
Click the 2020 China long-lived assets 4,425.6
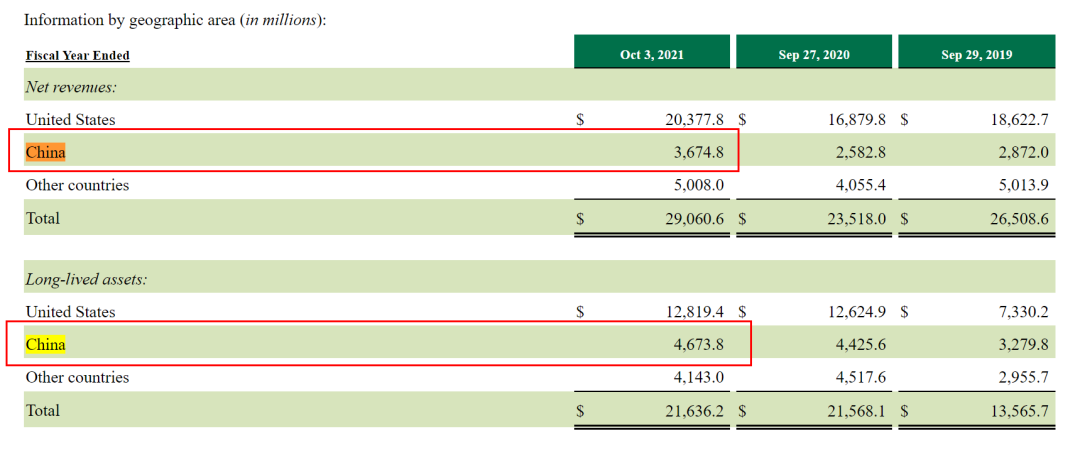(860, 344)
